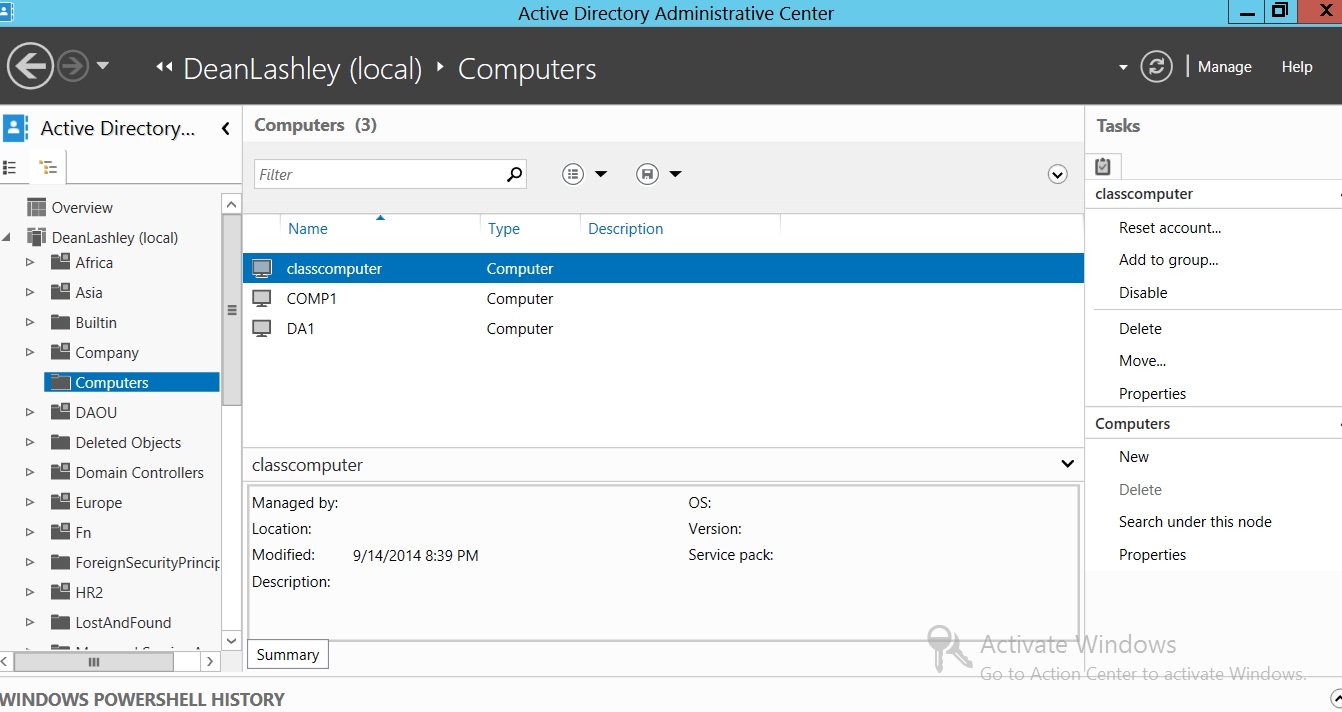Click the Africa folder icon
1342x712 pixels.
point(60,262)
